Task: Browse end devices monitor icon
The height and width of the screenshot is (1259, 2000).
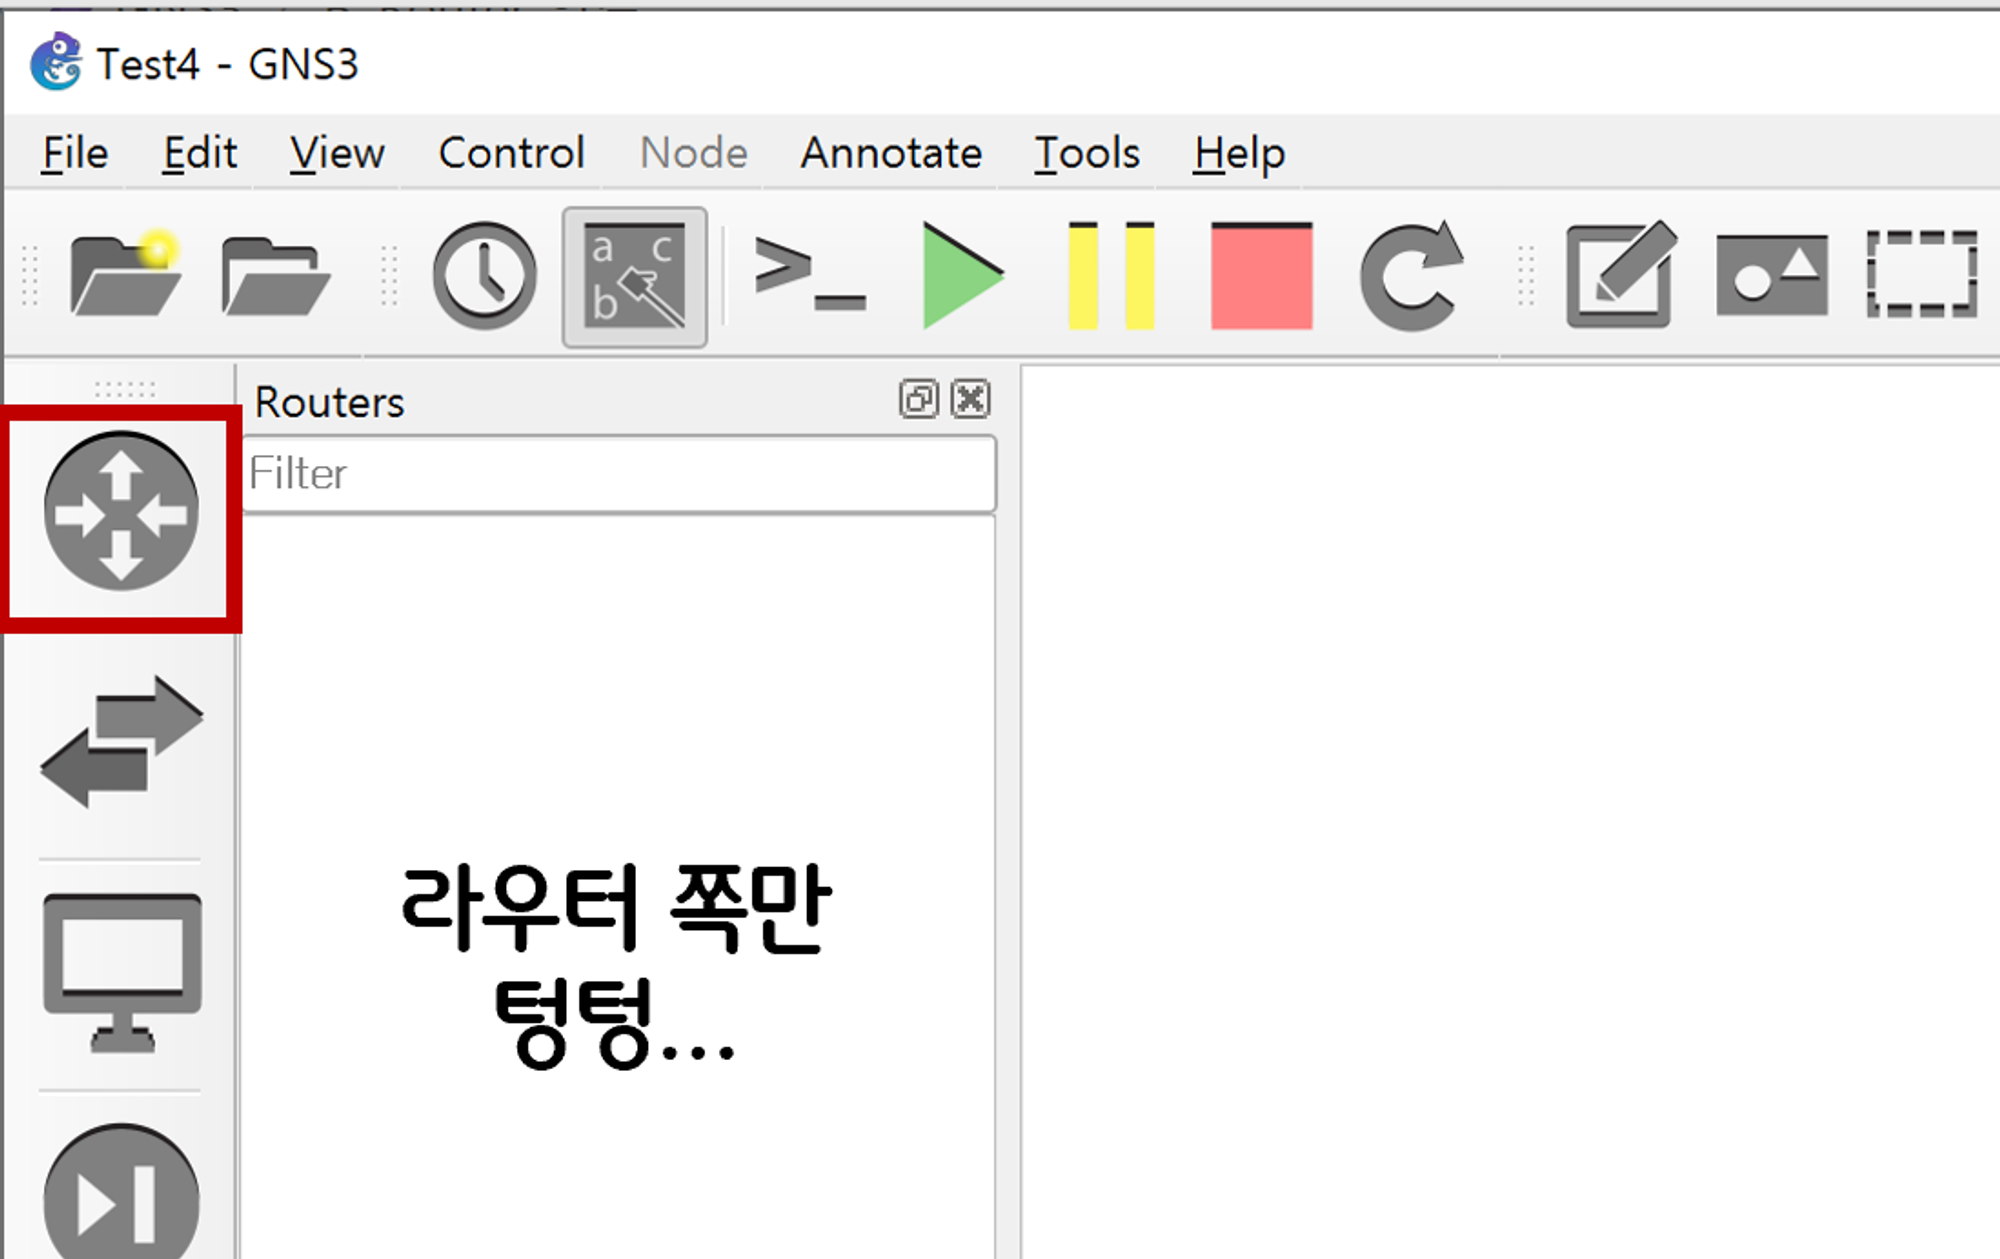Action: (x=122, y=973)
